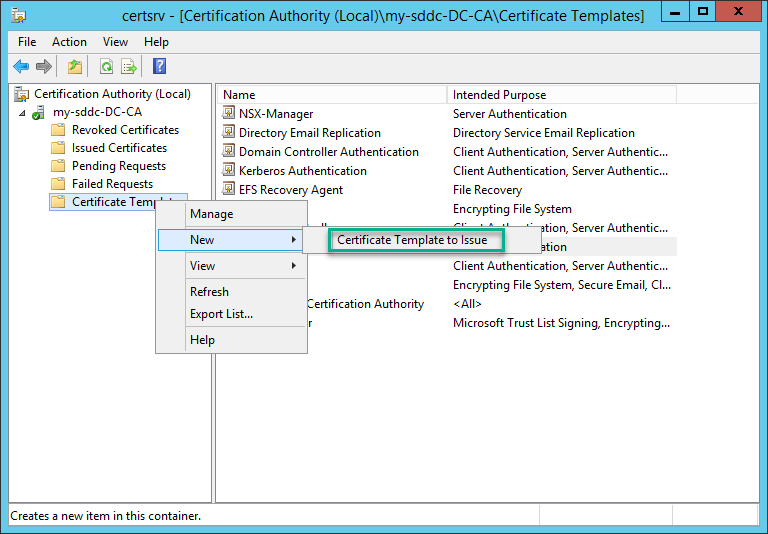The height and width of the screenshot is (534, 768).
Task: Select the Failed Requests tree item
Action: tap(113, 184)
